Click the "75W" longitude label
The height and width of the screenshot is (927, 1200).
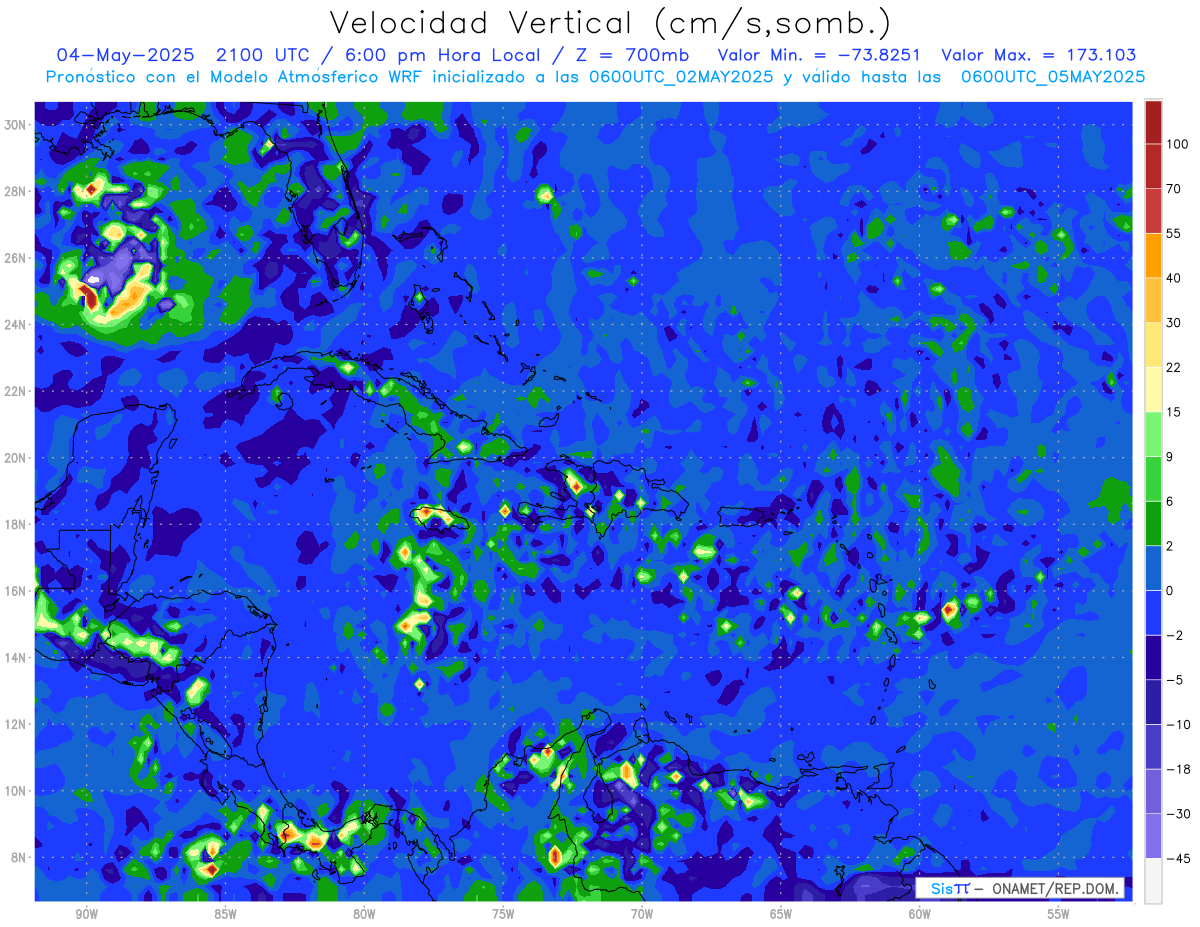[x=503, y=914]
